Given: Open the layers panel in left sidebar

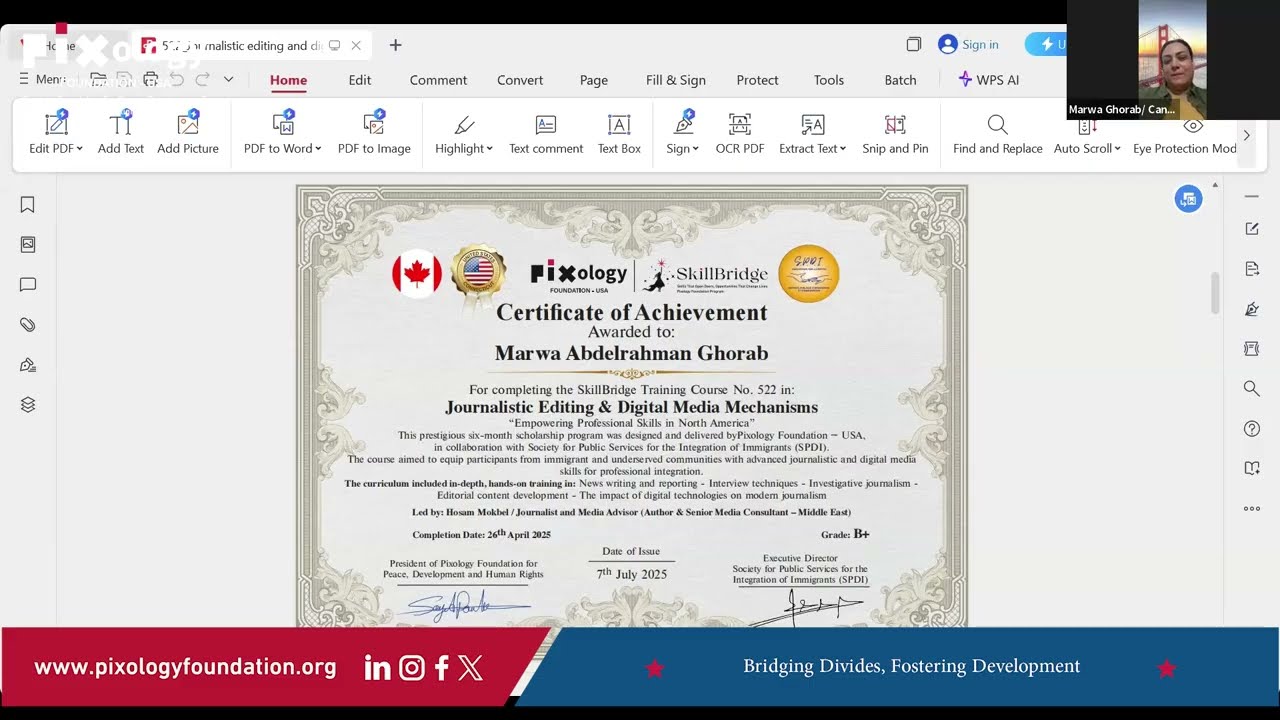Looking at the screenshot, I should coord(28,404).
